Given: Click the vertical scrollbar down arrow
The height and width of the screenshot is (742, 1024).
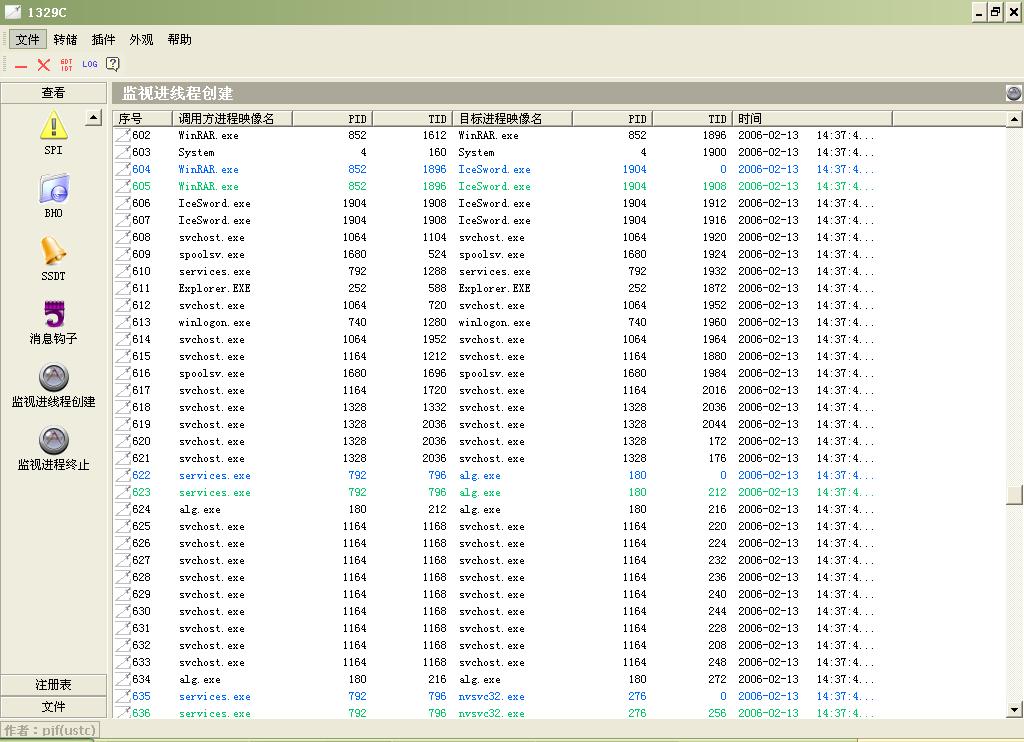Looking at the screenshot, I should 1015,710.
